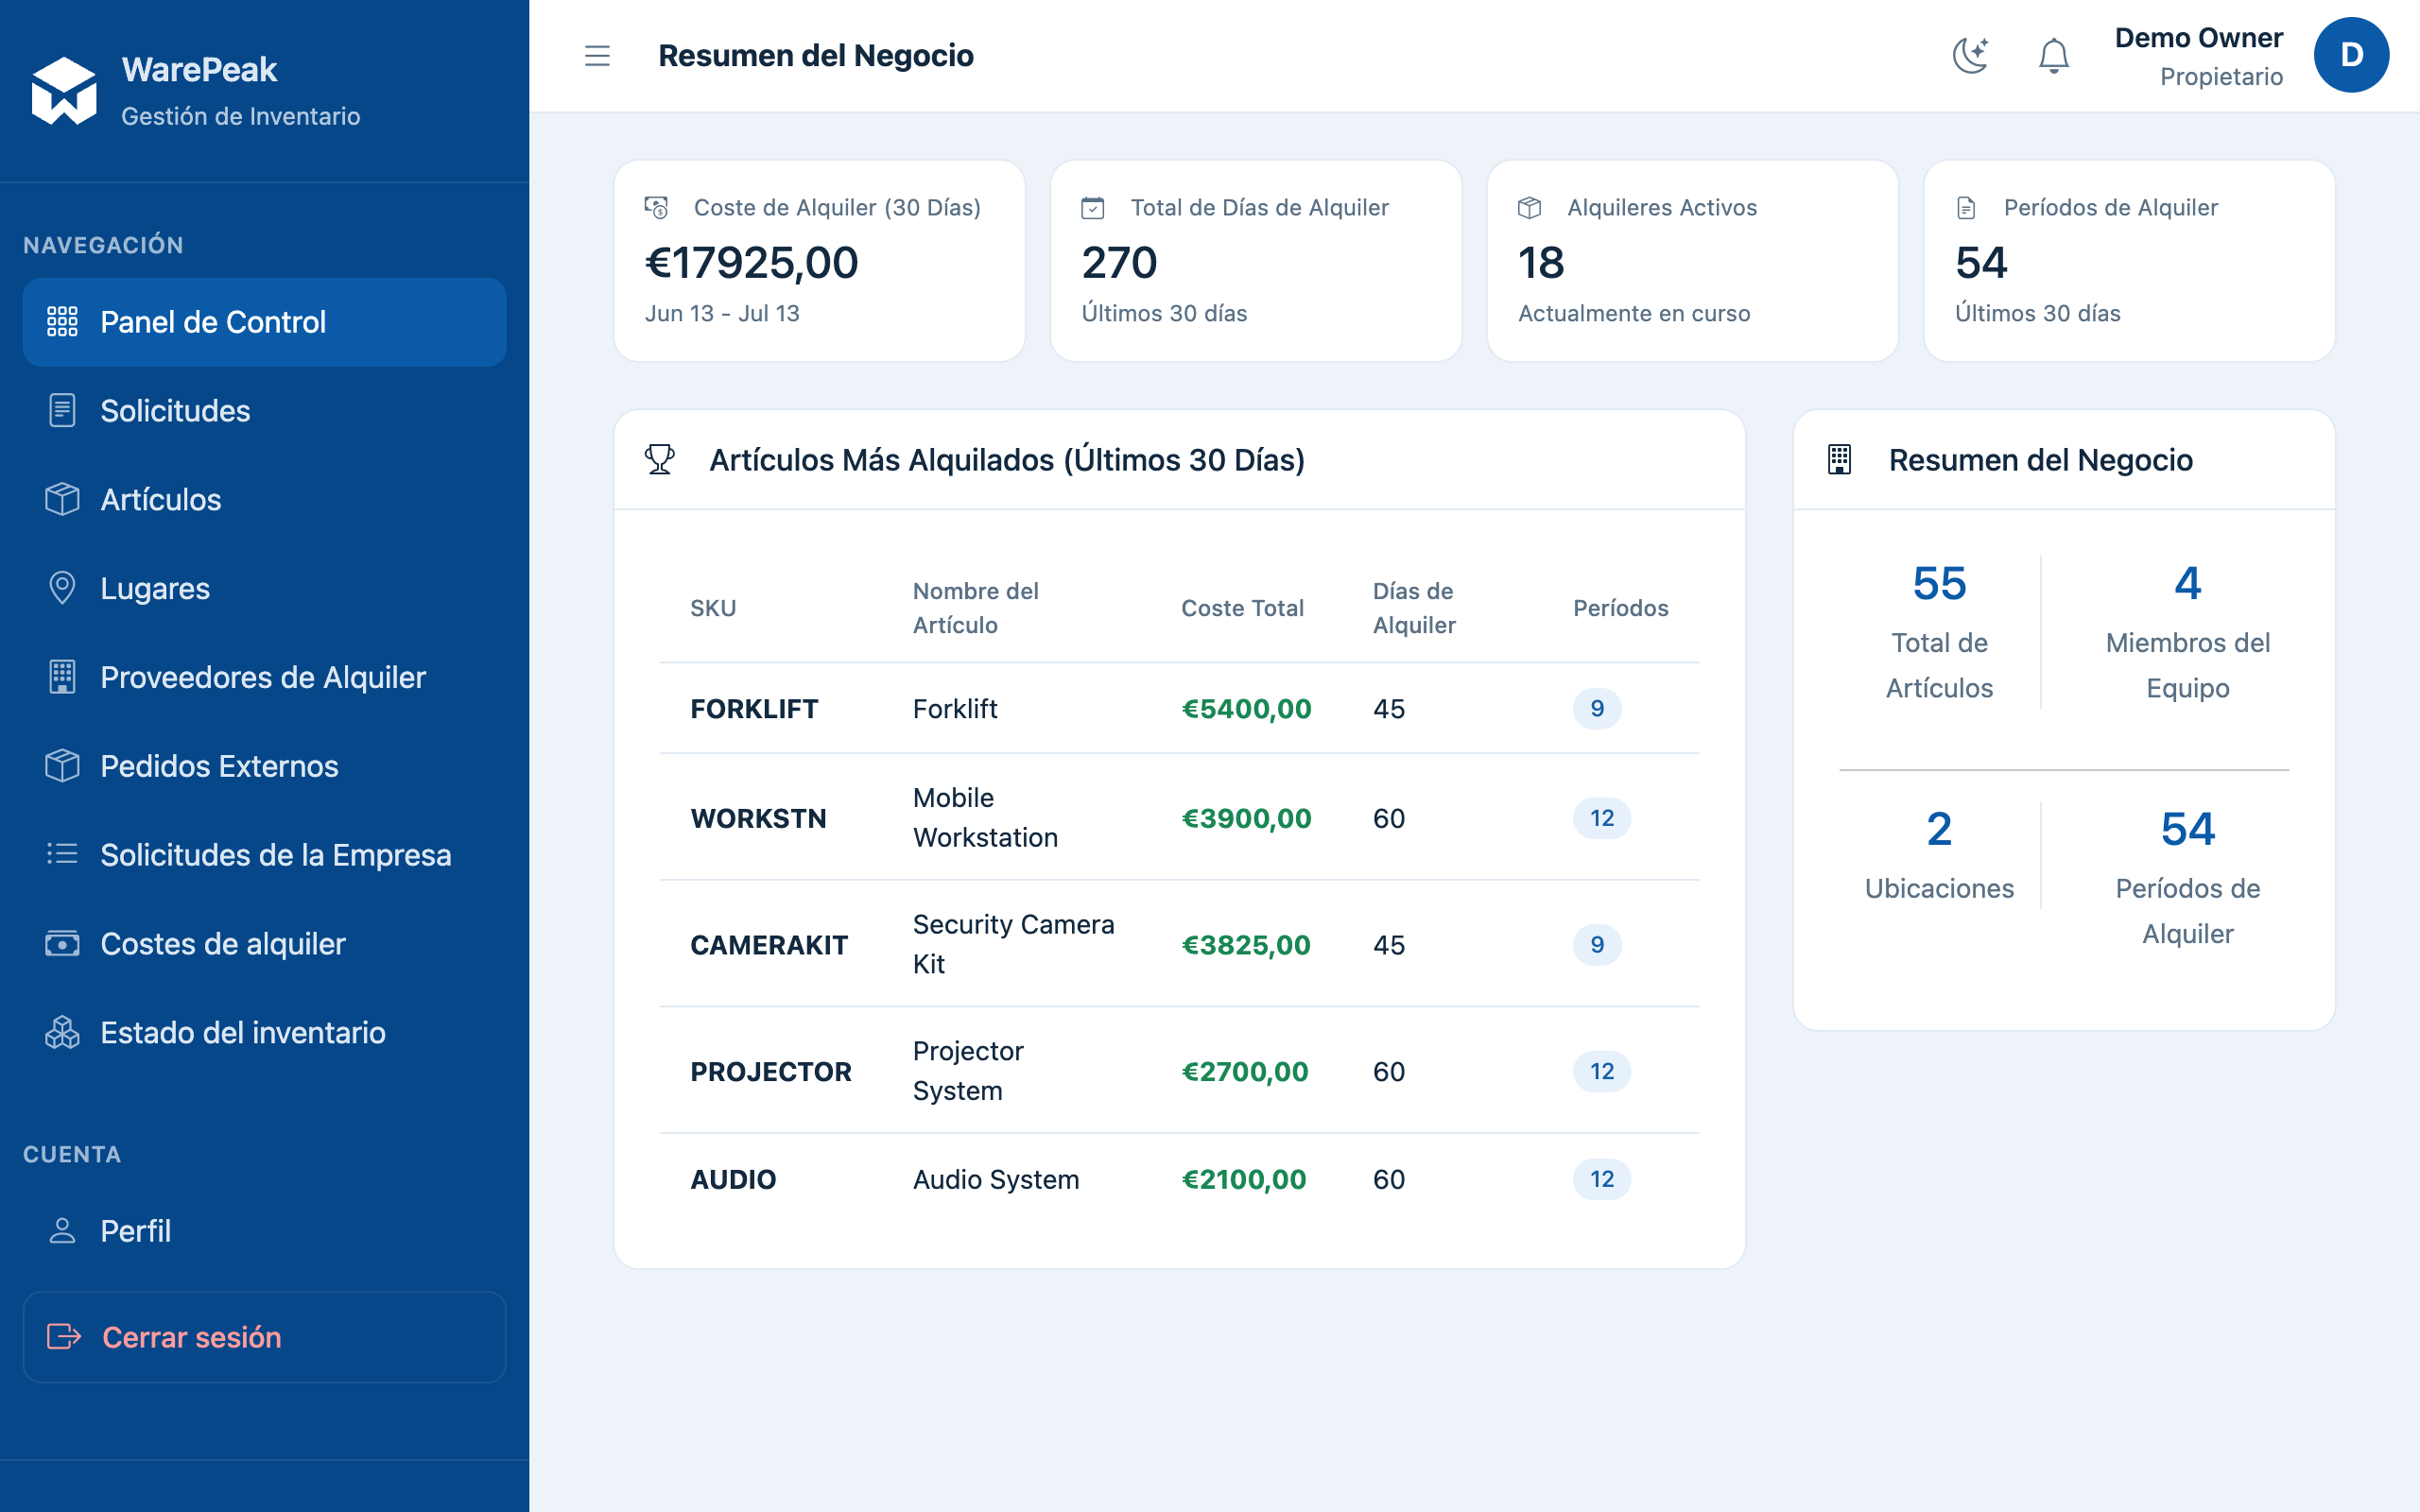Select the CAMERAKIT SKU cell
Screen dimensions: 2420x1512
(769, 945)
